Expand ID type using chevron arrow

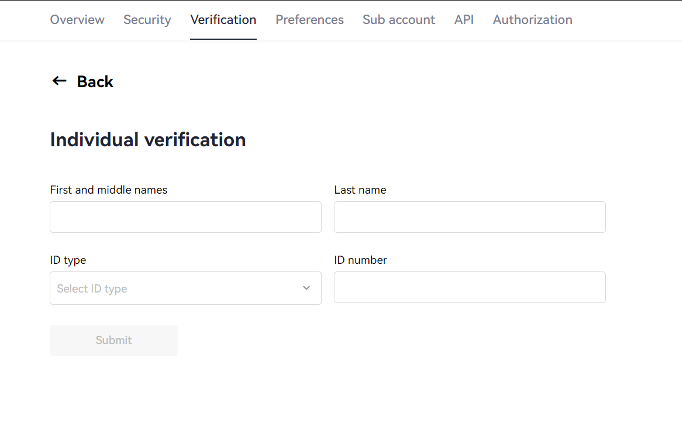click(x=306, y=288)
